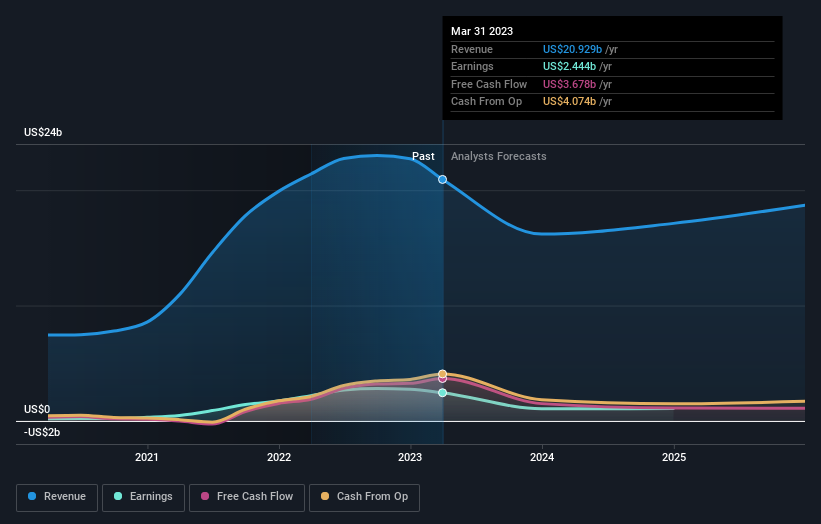Click the US$4.074b cash from op value
Screen dimensions: 821x524
pos(569,102)
